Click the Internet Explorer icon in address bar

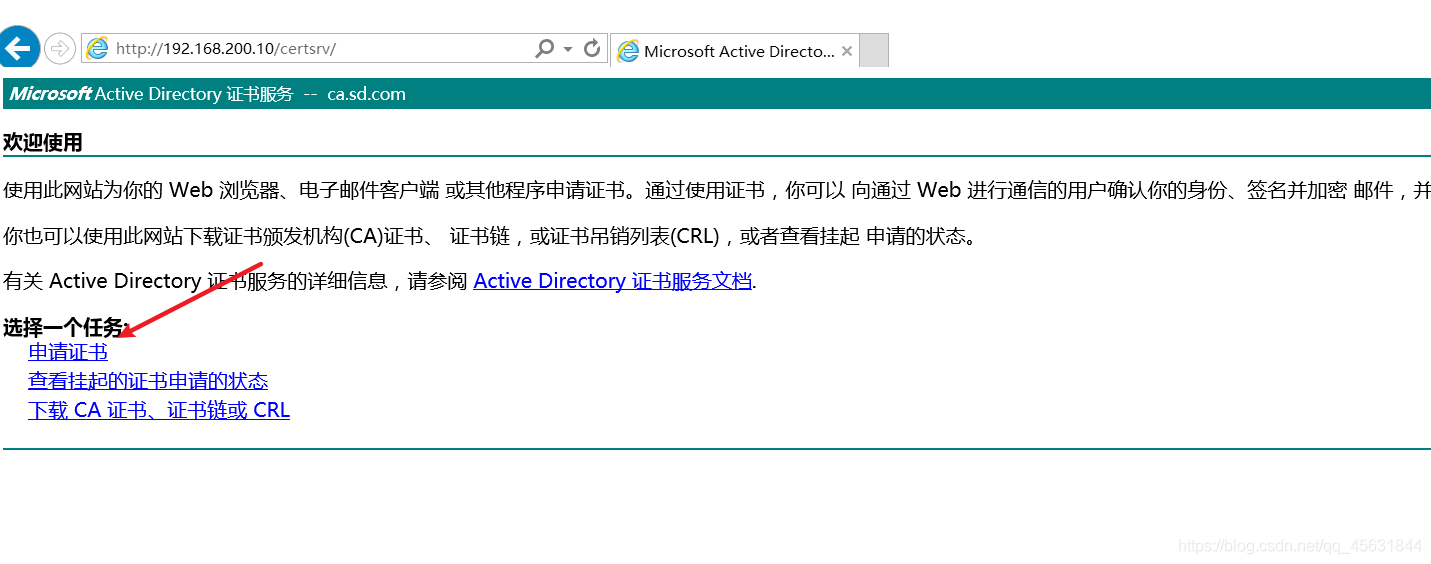[x=97, y=48]
